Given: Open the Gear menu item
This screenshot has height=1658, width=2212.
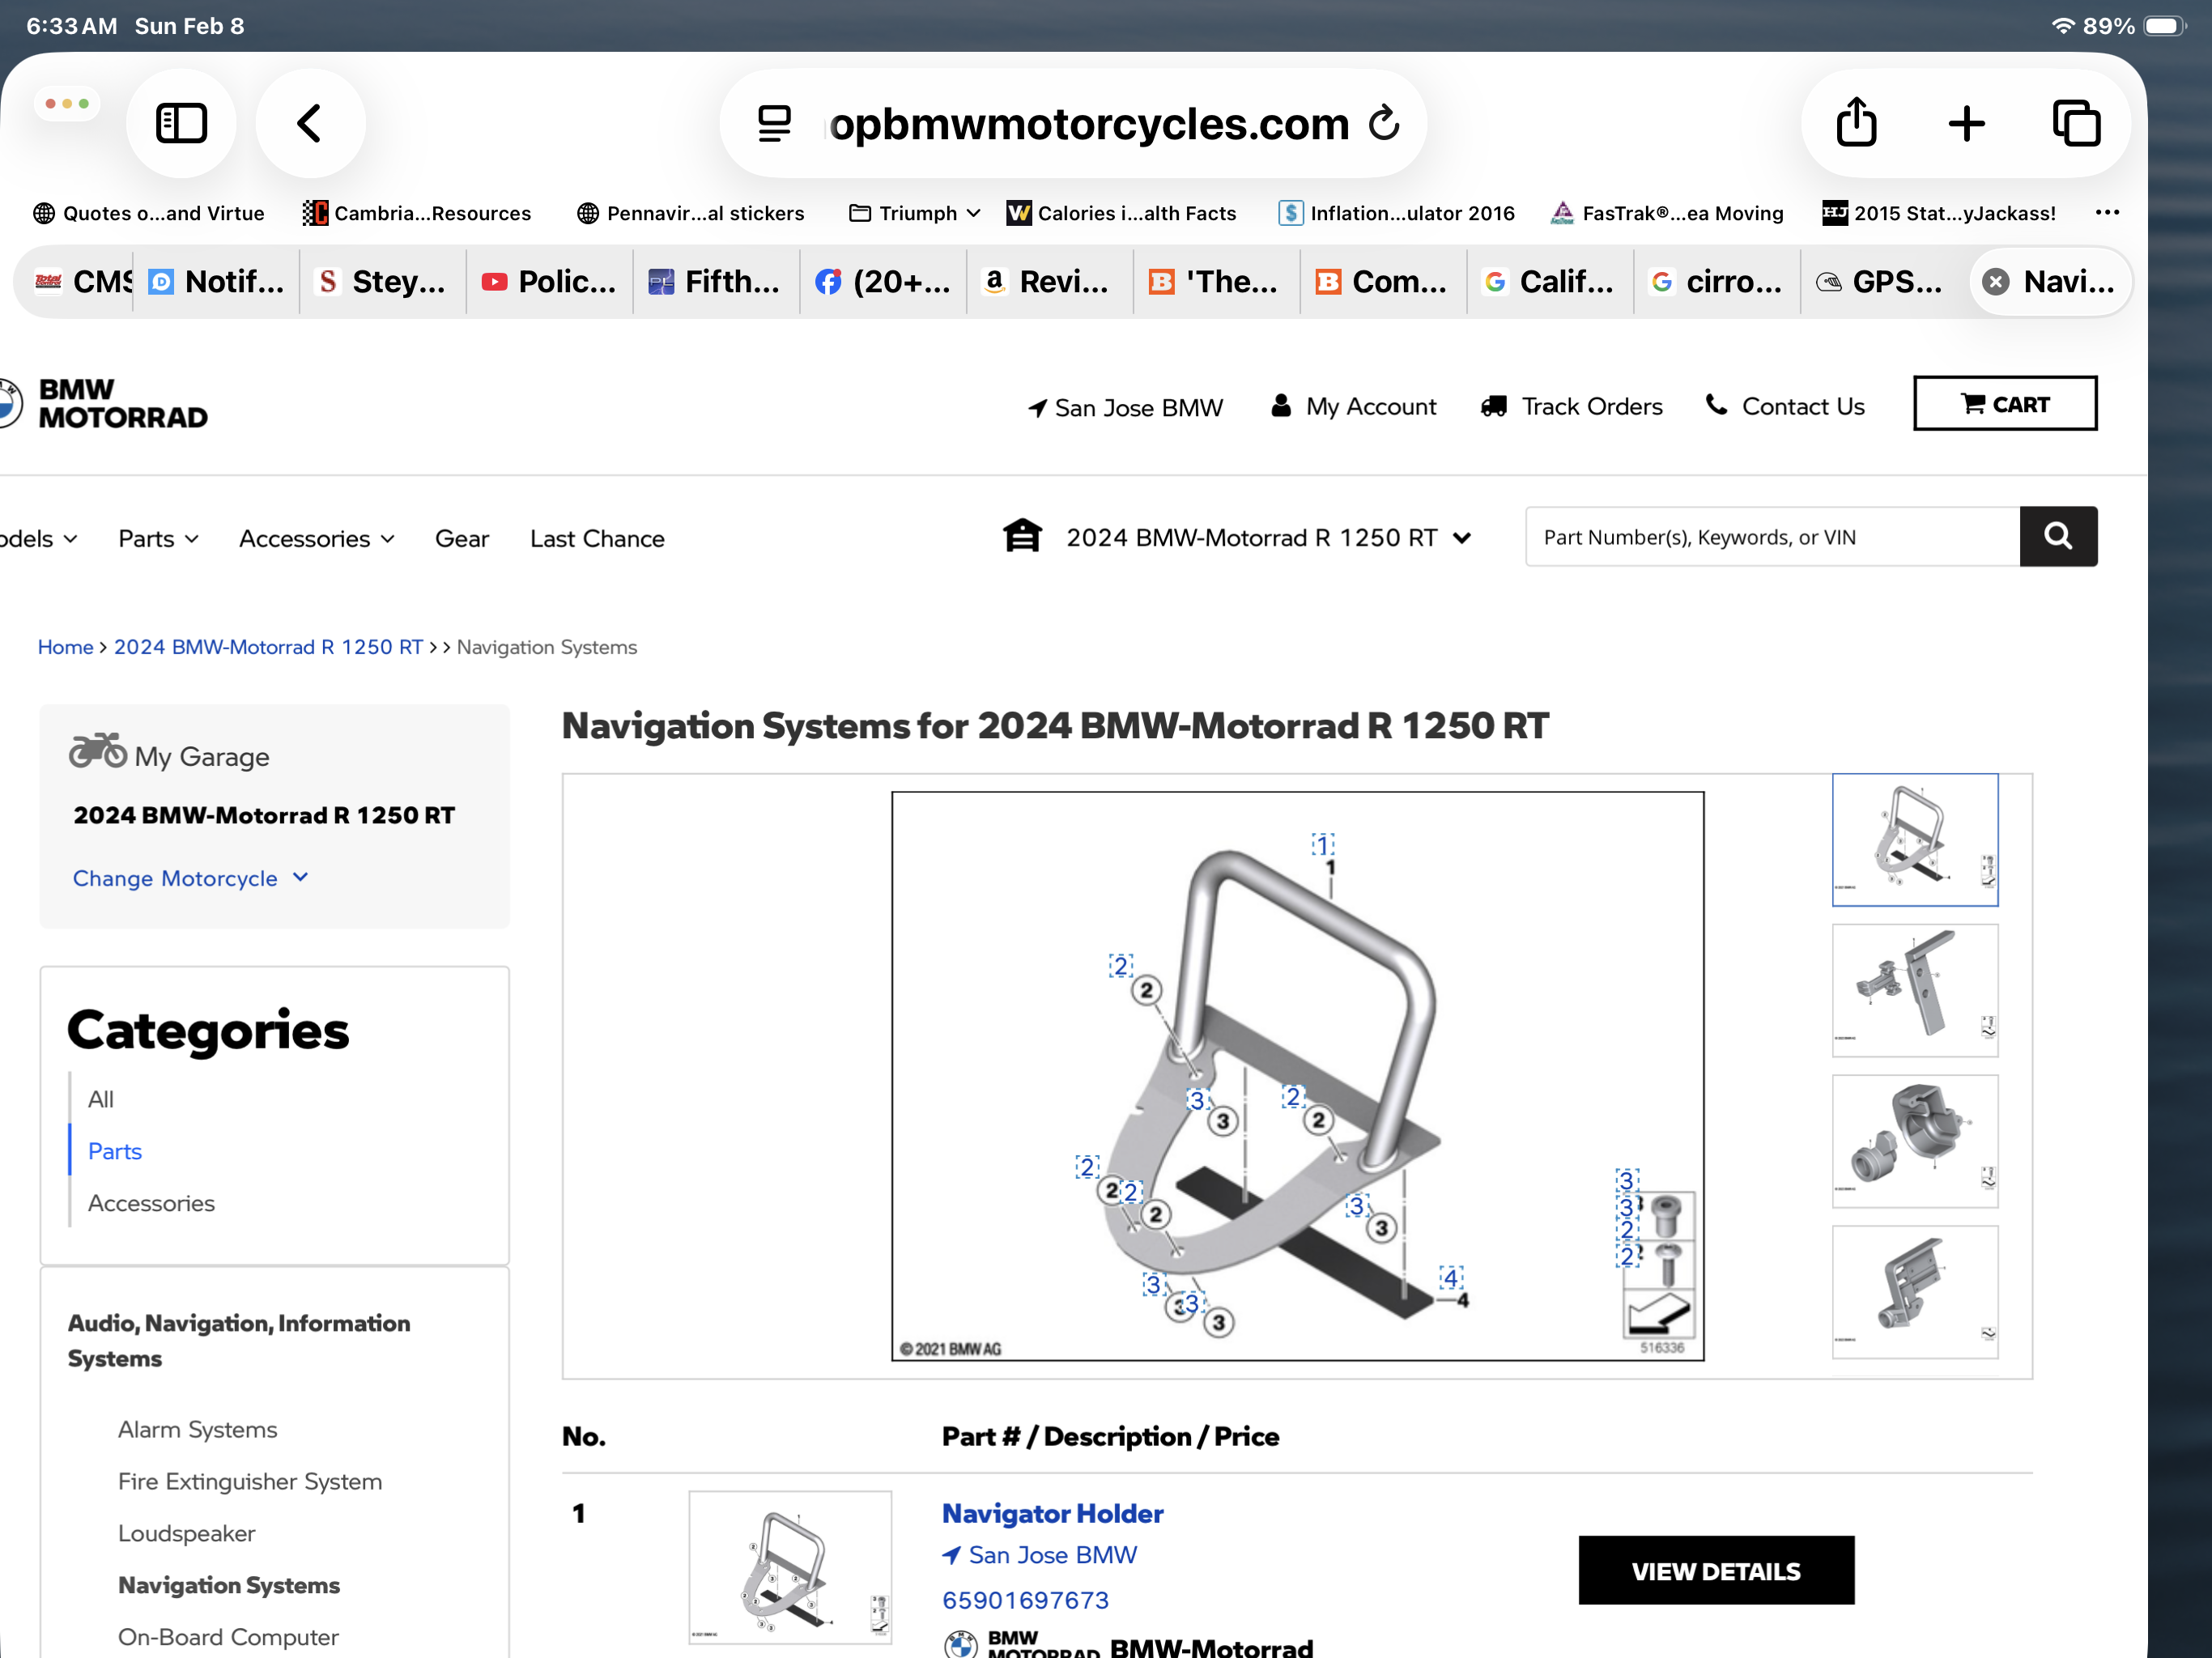Looking at the screenshot, I should coord(462,538).
